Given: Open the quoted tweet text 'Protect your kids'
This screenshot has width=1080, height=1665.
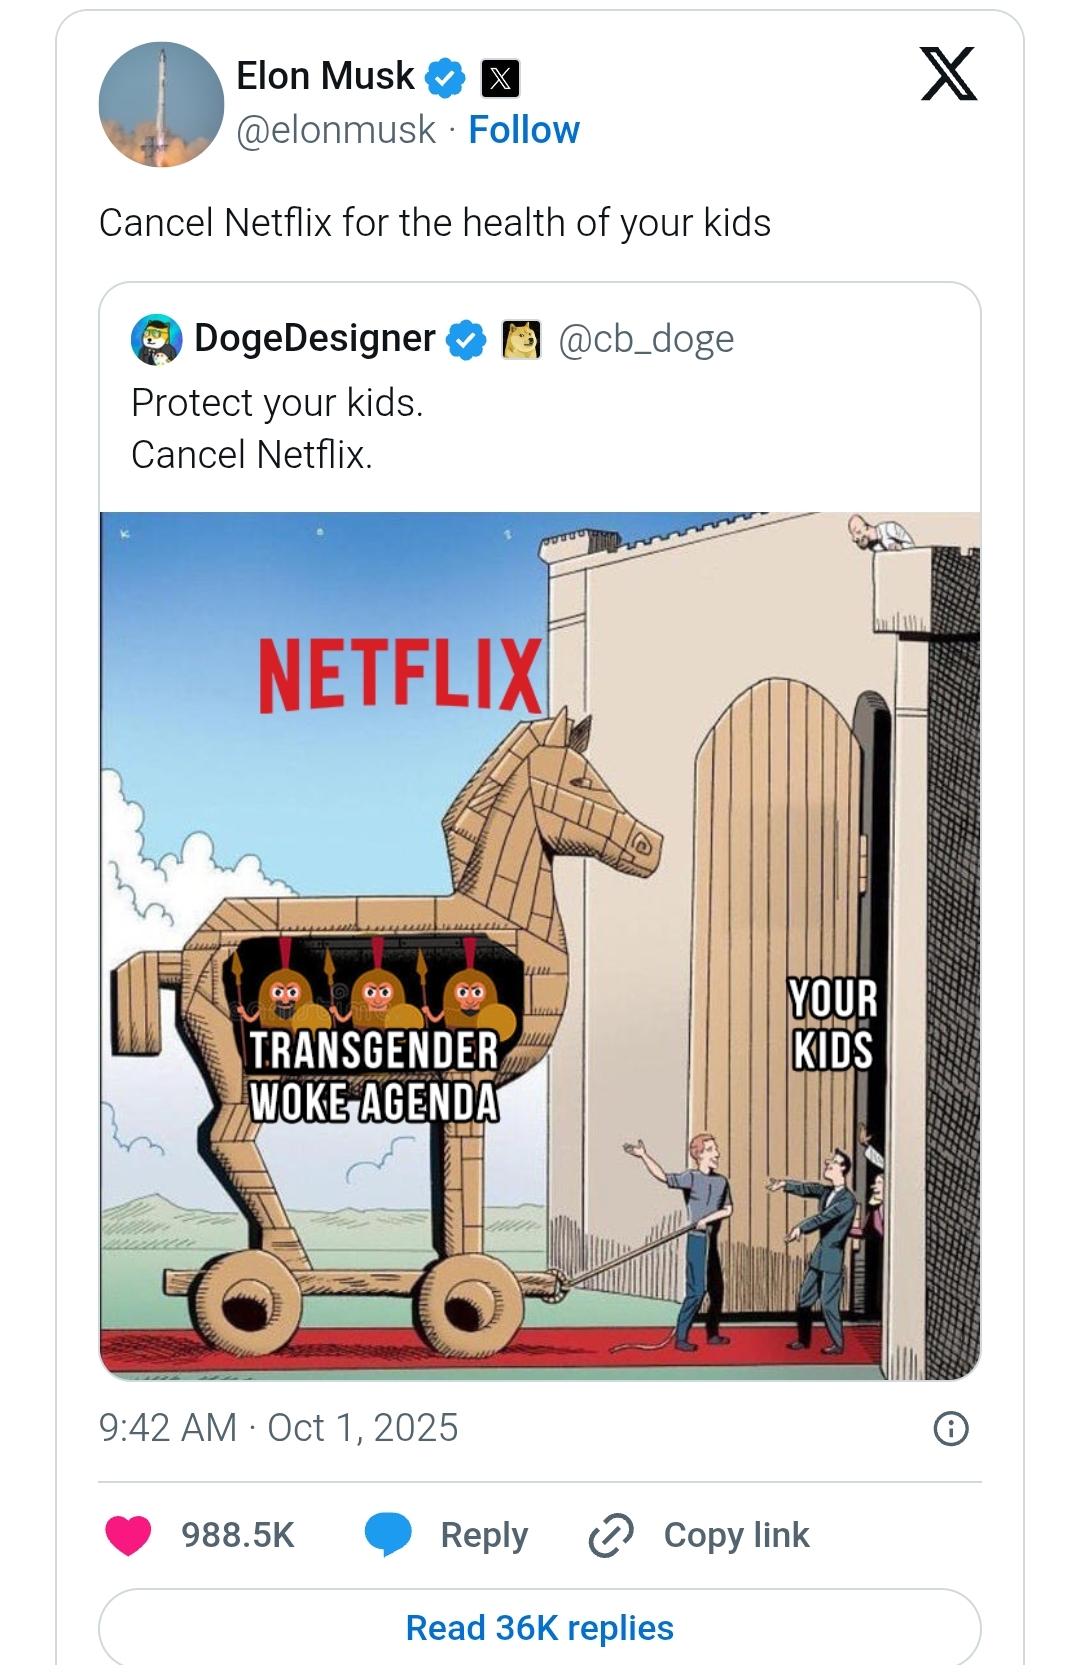Looking at the screenshot, I should (278, 403).
